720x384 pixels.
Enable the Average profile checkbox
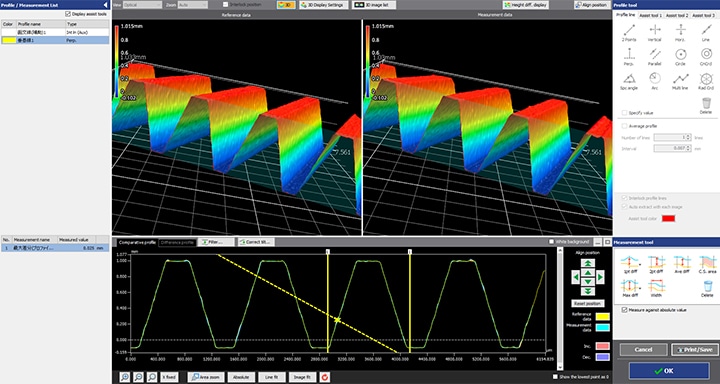[x=624, y=126]
